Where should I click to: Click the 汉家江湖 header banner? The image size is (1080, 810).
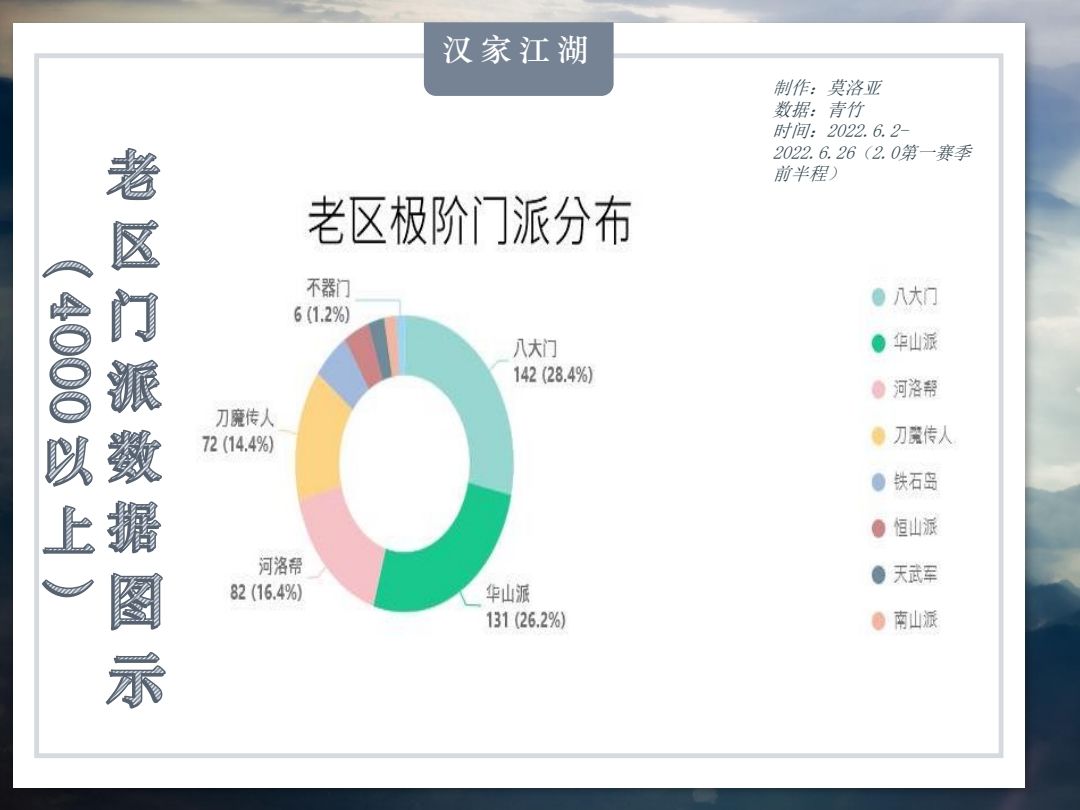pos(518,59)
